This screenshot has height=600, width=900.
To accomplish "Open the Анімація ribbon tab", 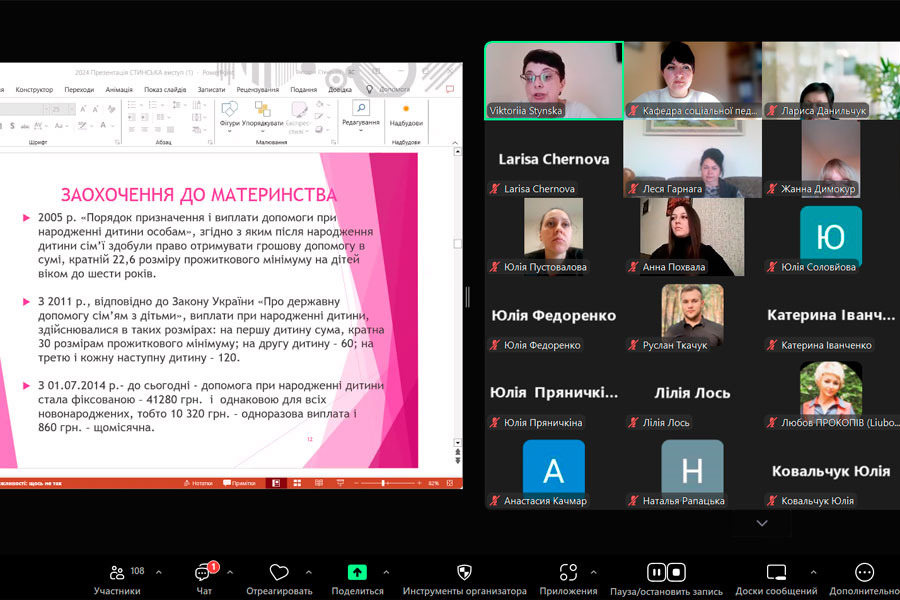I will [x=119, y=89].
